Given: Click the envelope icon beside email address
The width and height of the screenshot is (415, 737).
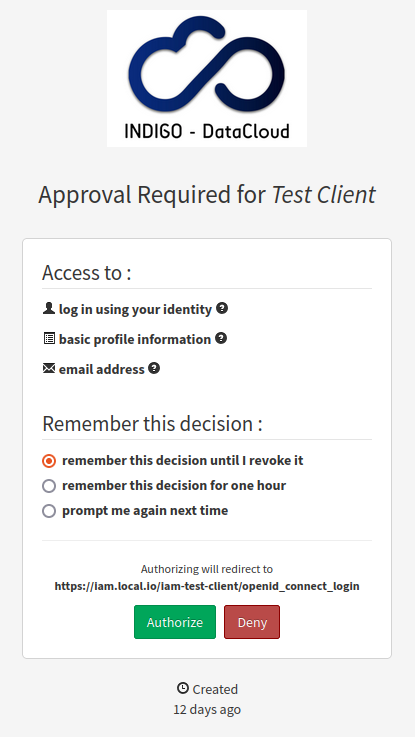Looking at the screenshot, I should [49, 368].
